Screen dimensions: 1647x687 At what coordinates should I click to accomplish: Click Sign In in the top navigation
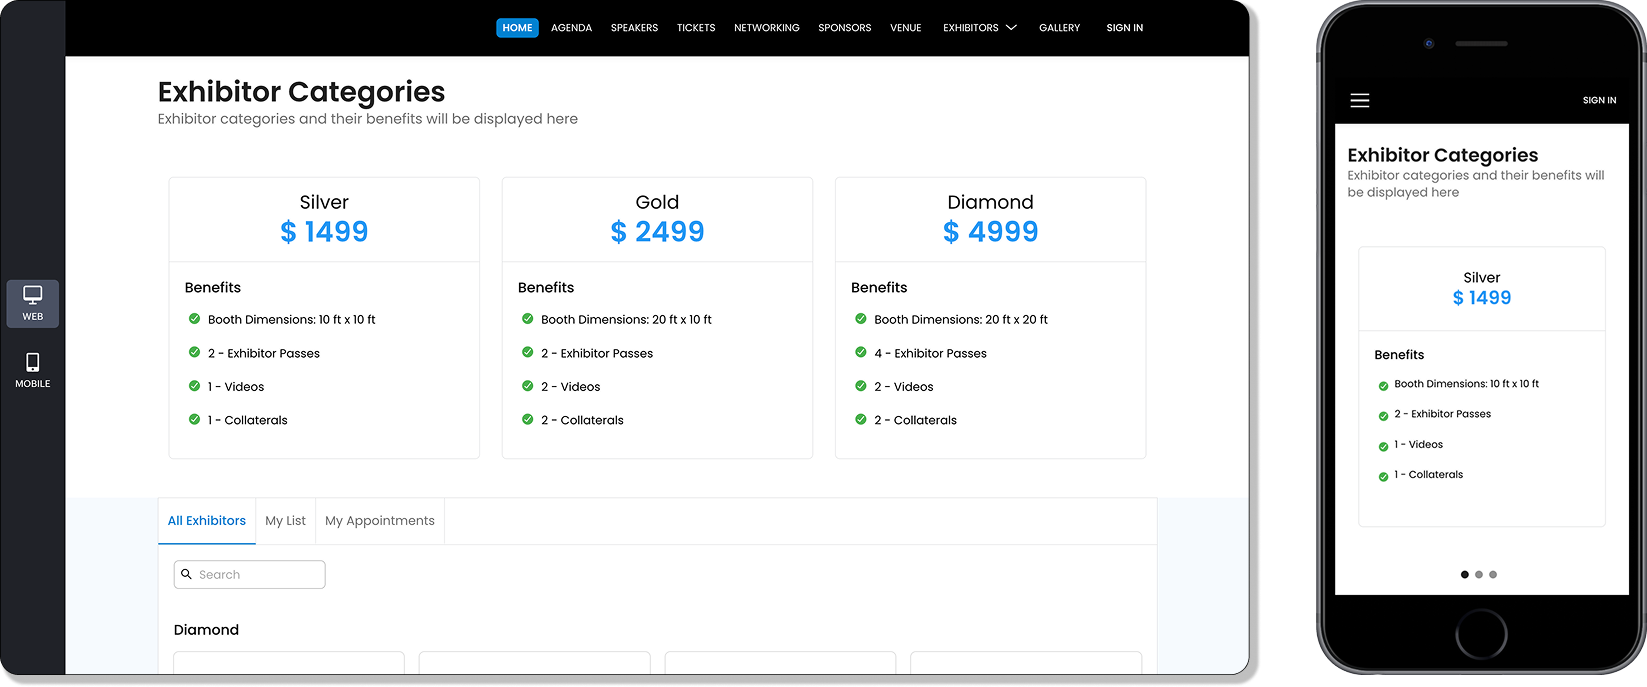click(x=1124, y=28)
